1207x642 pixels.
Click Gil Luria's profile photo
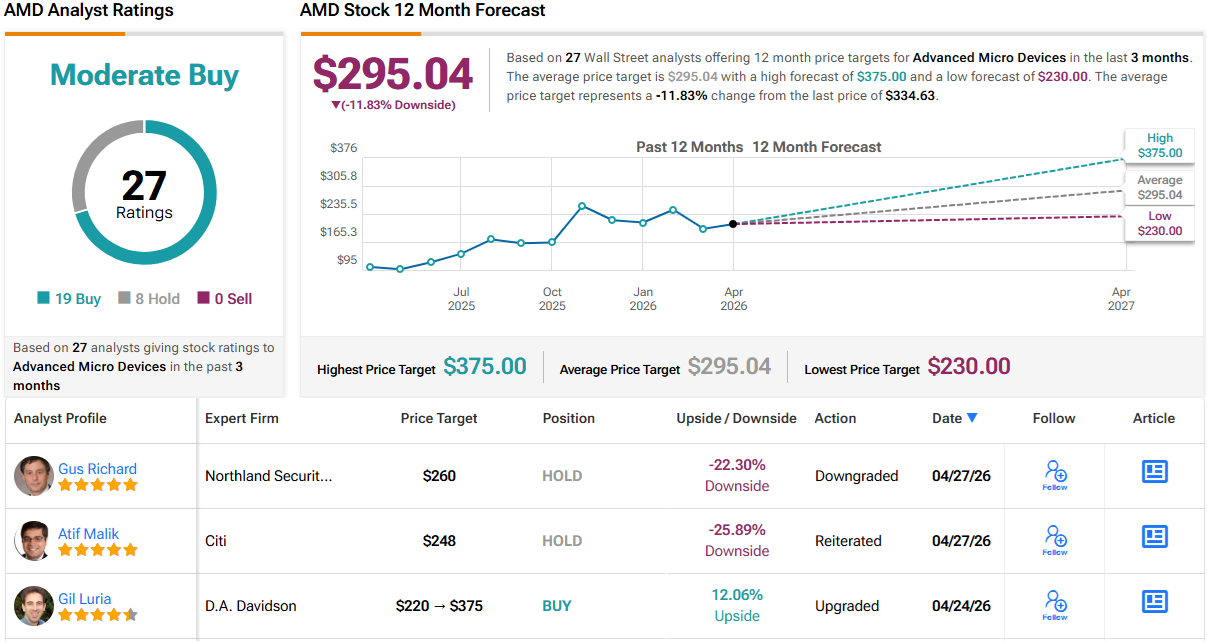(x=33, y=606)
